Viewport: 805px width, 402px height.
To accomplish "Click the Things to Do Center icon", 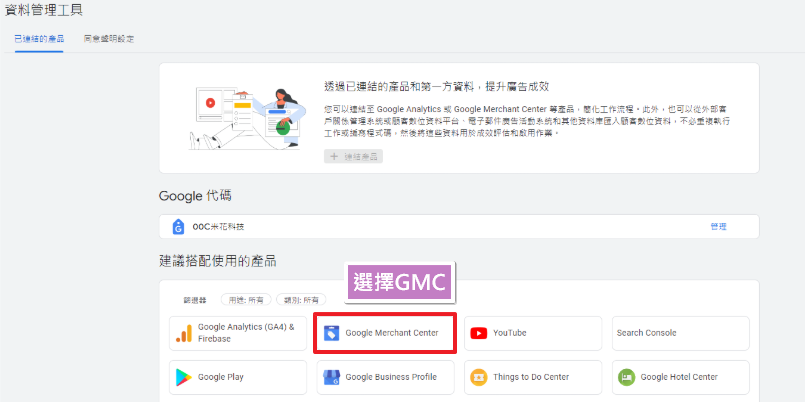I will pyautogui.click(x=479, y=377).
